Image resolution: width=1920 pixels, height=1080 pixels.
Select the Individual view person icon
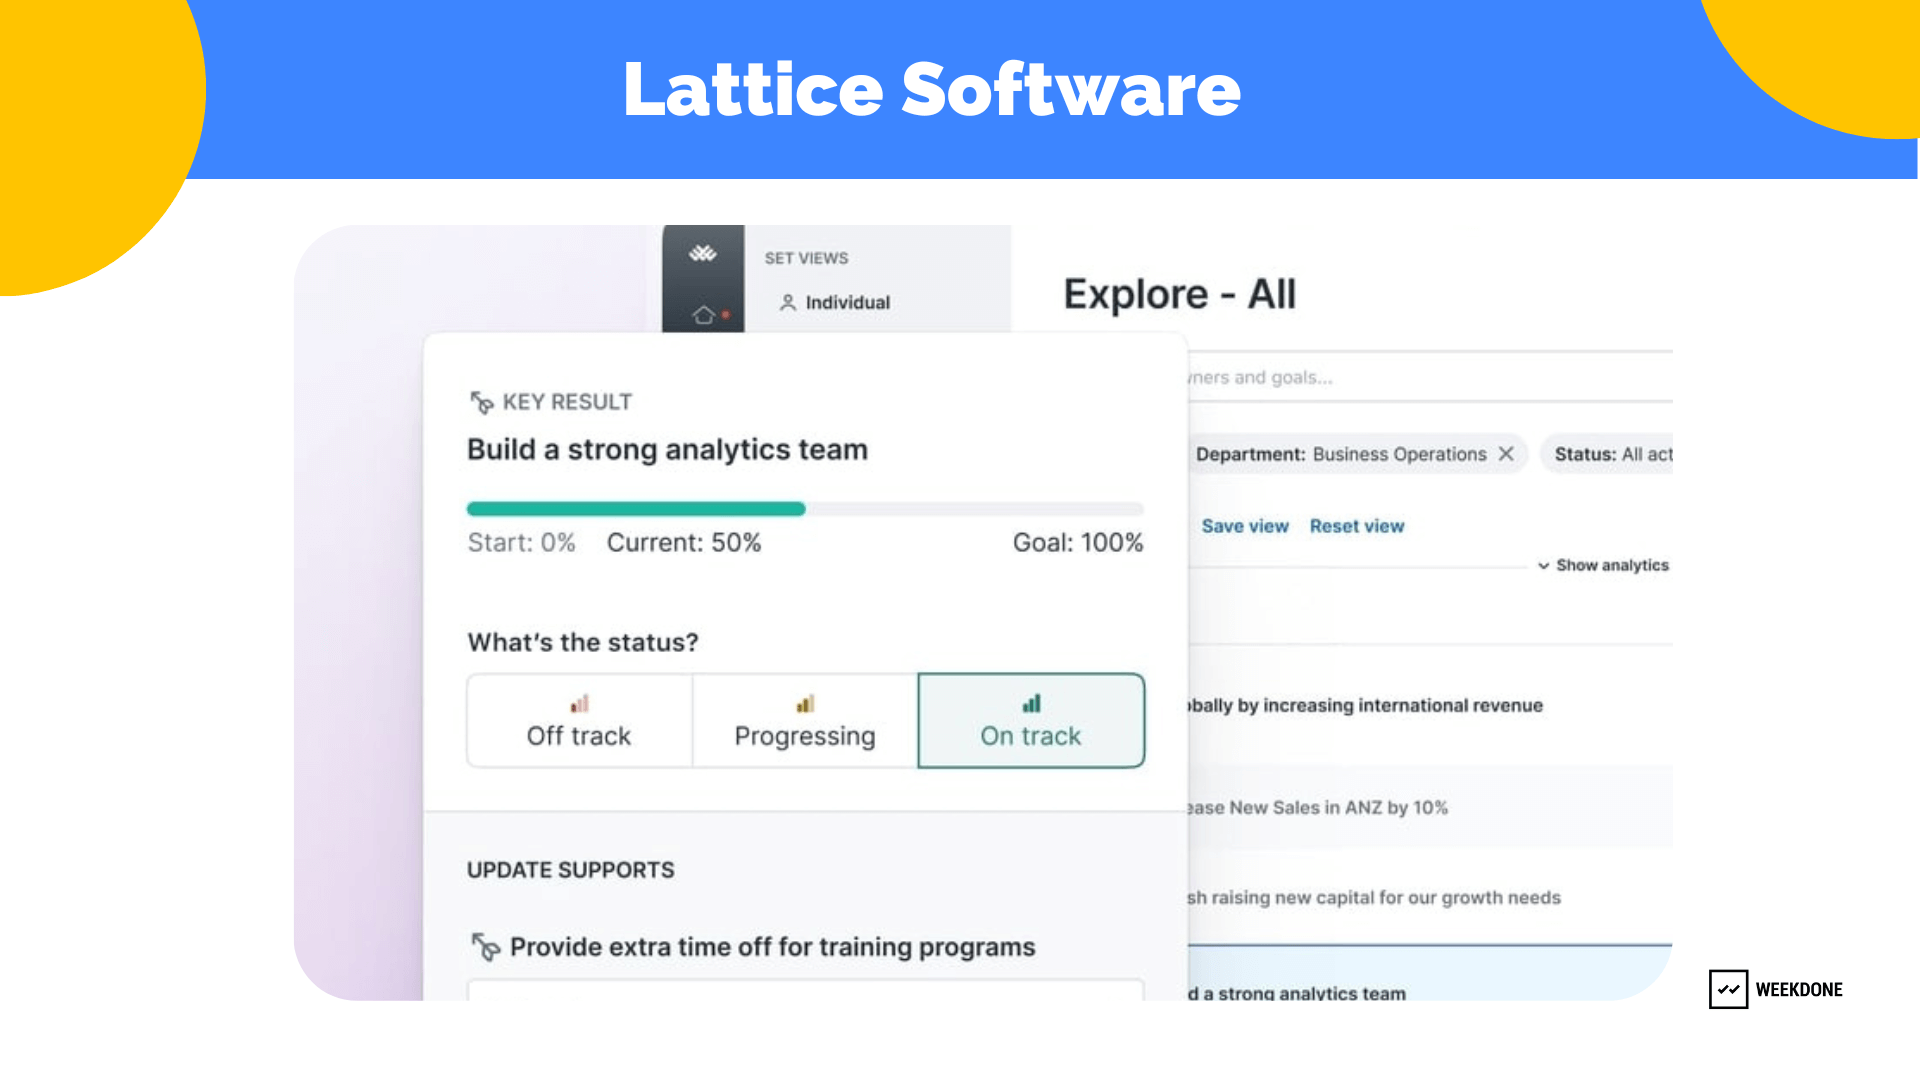coord(788,302)
